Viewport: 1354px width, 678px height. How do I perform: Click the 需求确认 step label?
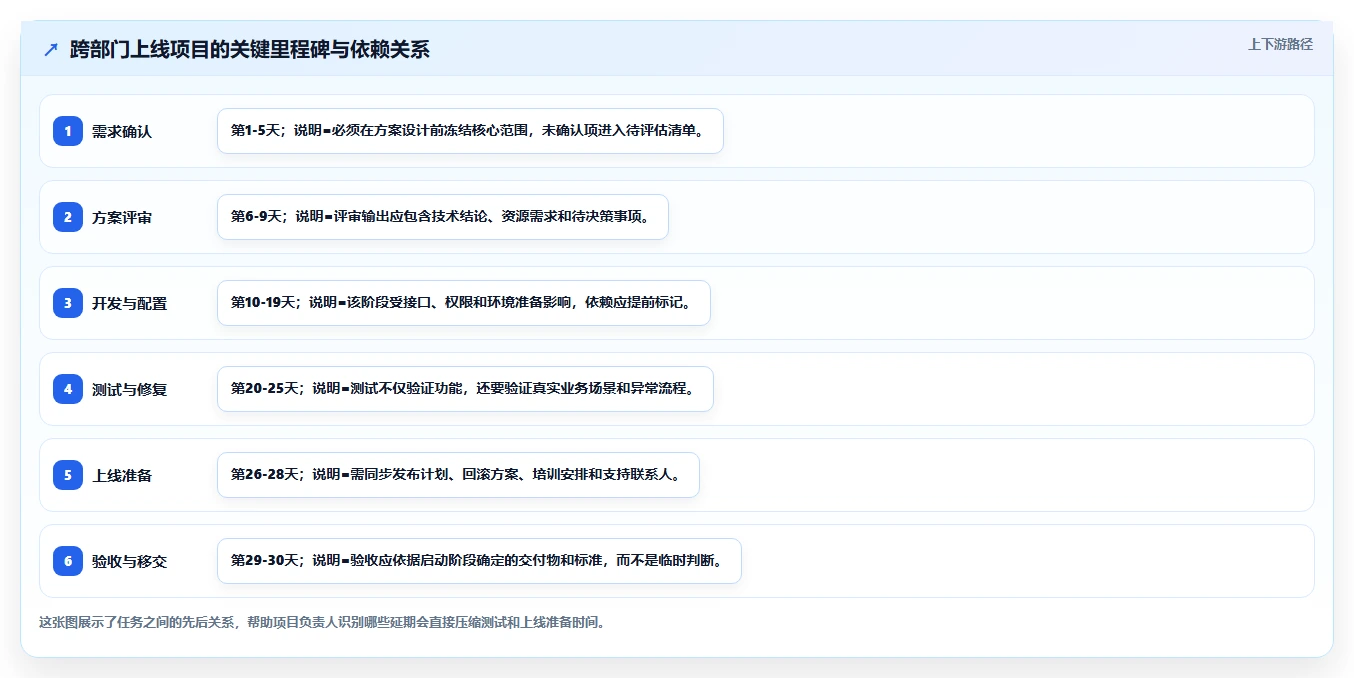[x=122, y=131]
